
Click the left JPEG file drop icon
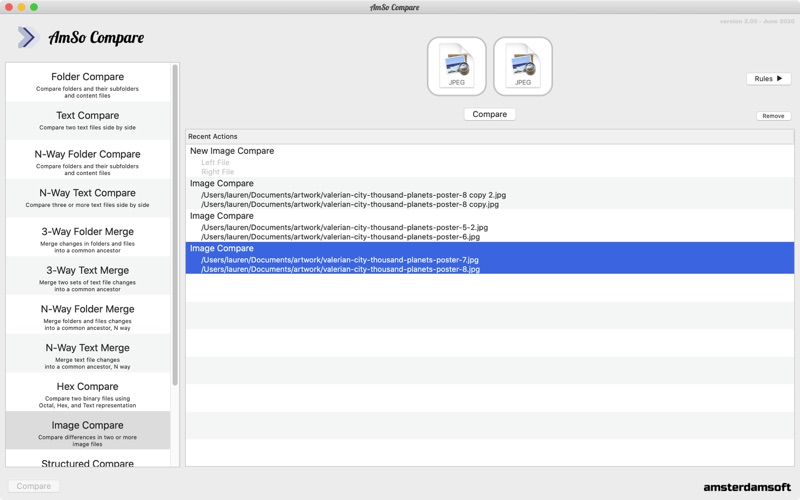[x=456, y=66]
